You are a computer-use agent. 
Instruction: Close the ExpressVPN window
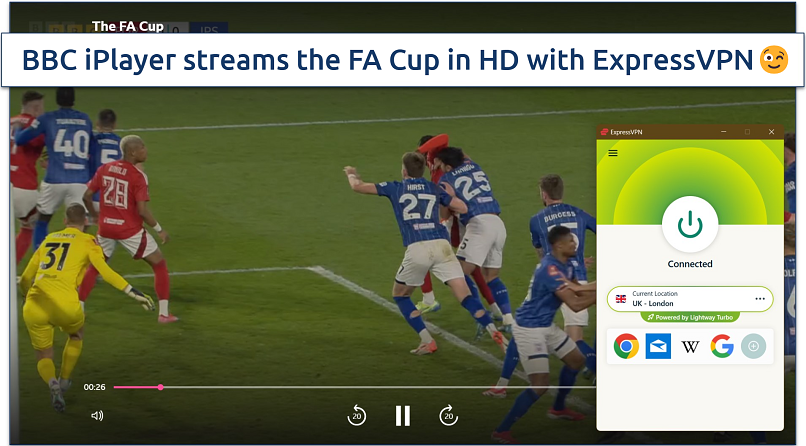771,132
